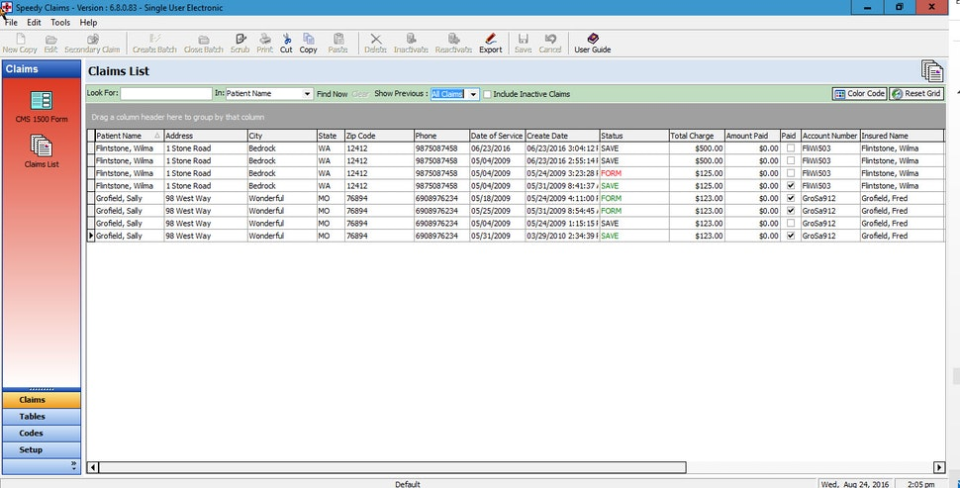Open CMS 1500 Form in sidebar

(42, 106)
